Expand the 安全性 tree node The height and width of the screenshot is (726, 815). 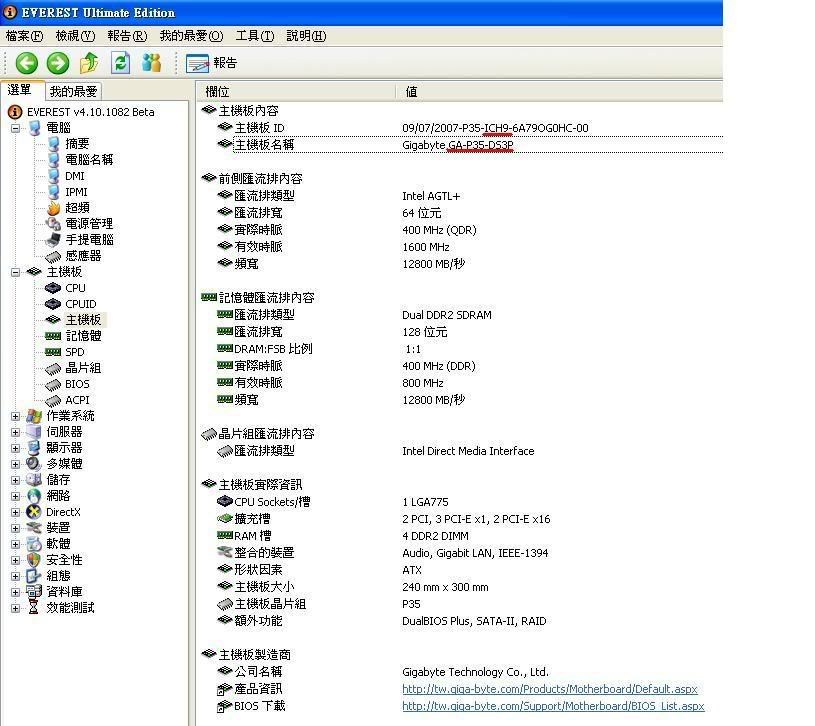[16, 560]
